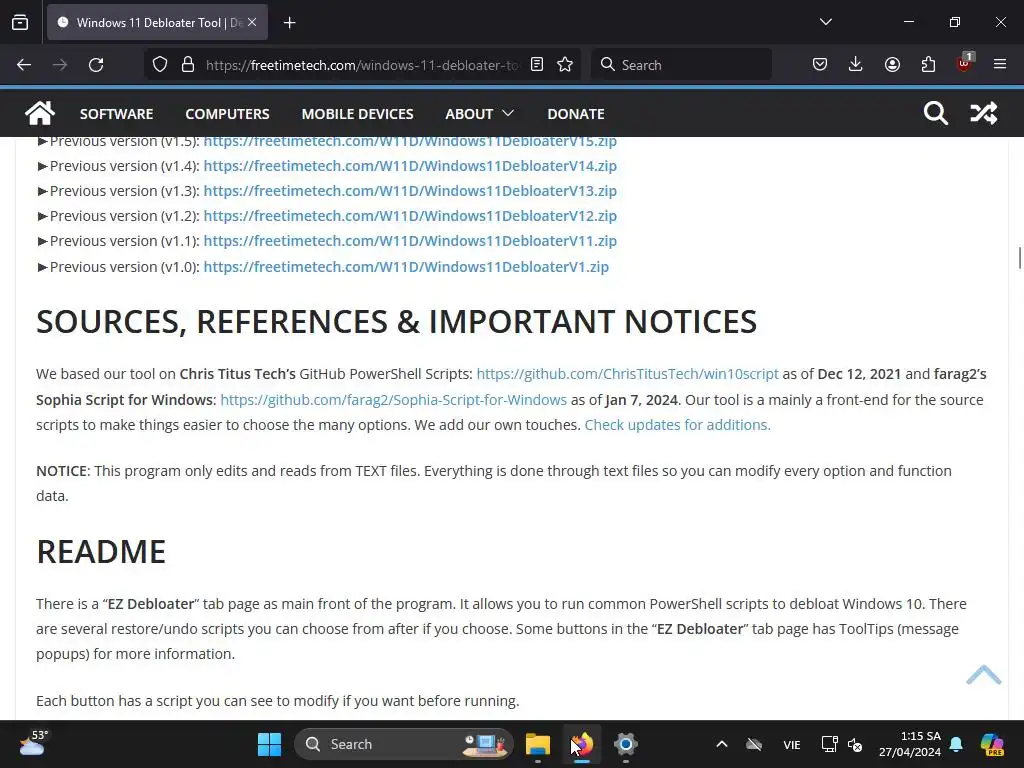1024x768 pixels.
Task: Download Windows11DebloaterV14.zip link
Action: coord(410,166)
